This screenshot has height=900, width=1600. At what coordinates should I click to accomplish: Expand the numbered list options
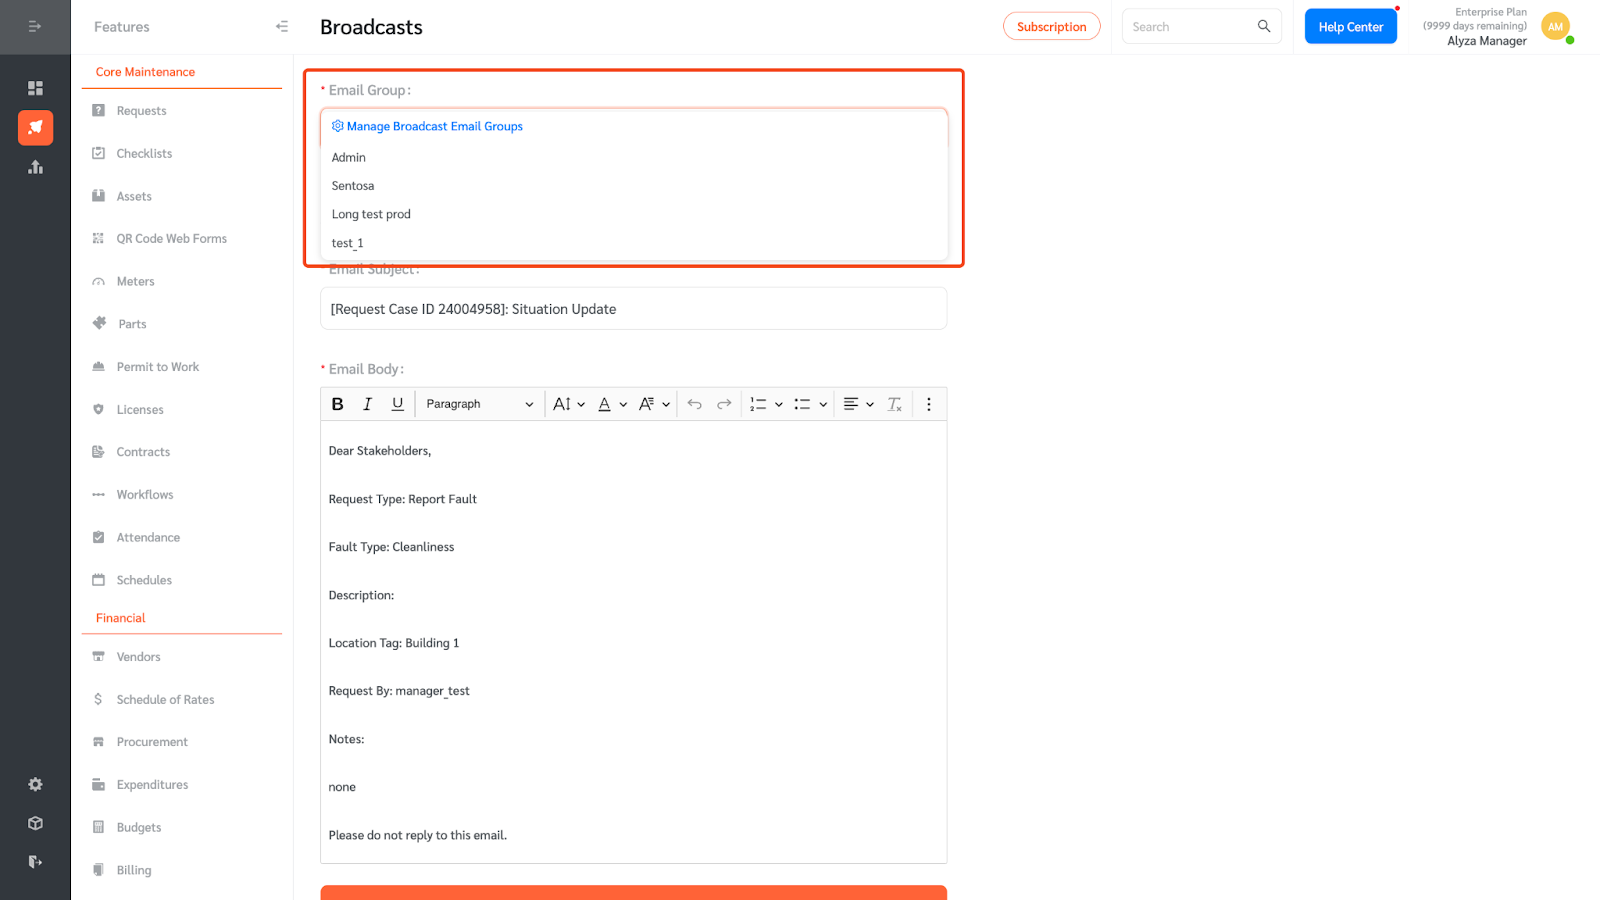778,404
